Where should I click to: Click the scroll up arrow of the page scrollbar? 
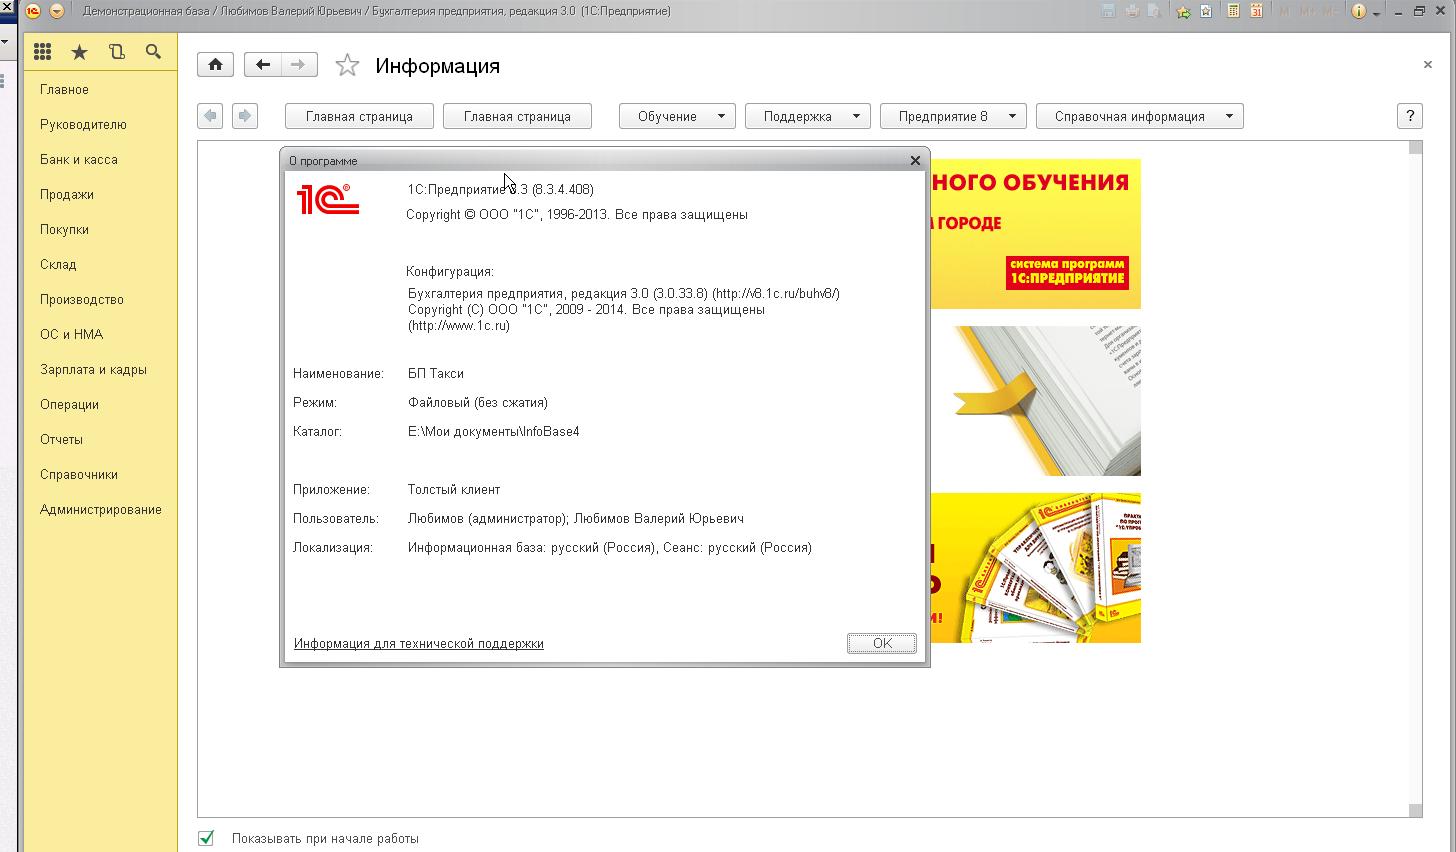coord(1415,148)
